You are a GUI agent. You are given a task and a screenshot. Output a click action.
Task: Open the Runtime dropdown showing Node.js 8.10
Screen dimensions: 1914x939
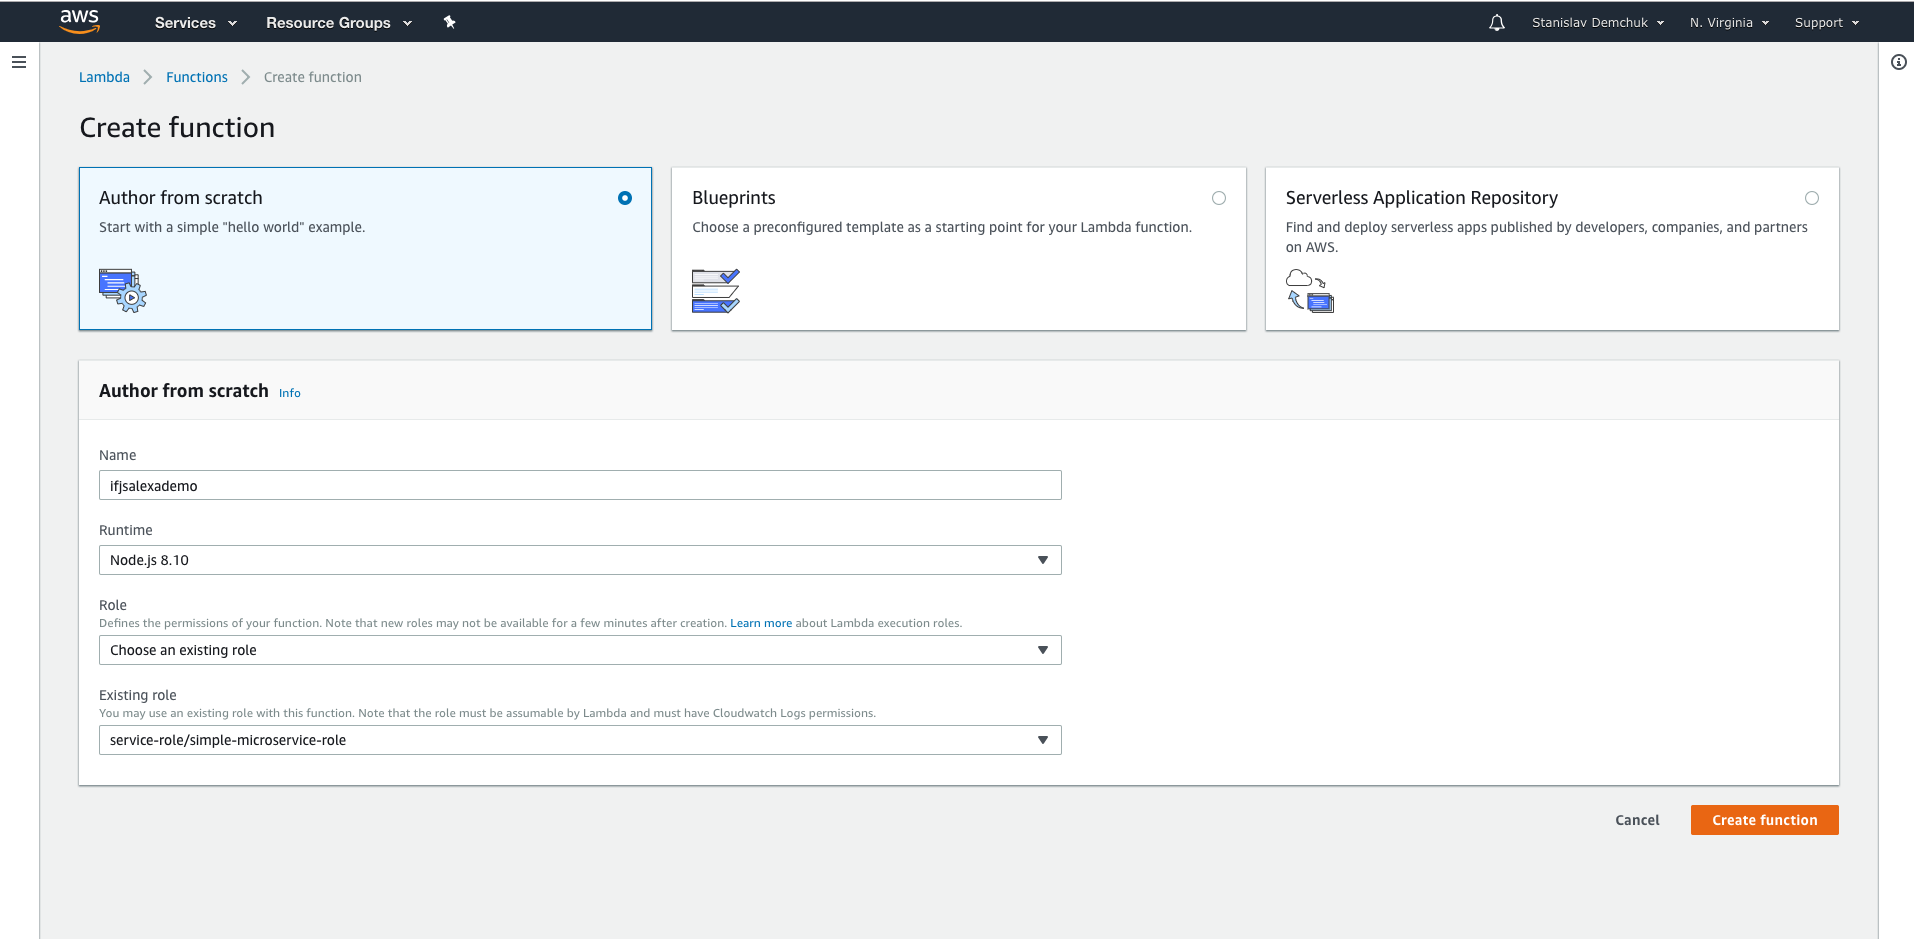(x=580, y=560)
